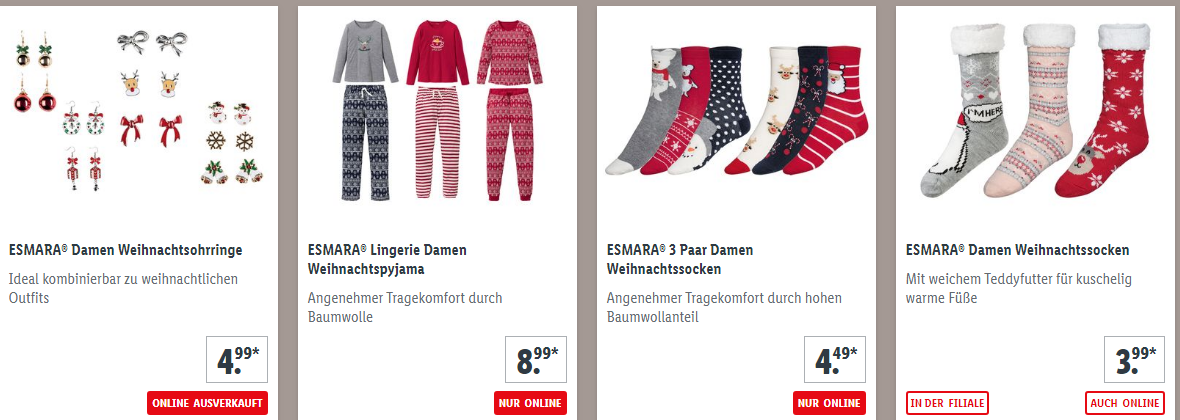Screen dimensions: 1180x420
Task: Click the ONLINE AUSVERKAUFT badge
Action: (x=208, y=403)
